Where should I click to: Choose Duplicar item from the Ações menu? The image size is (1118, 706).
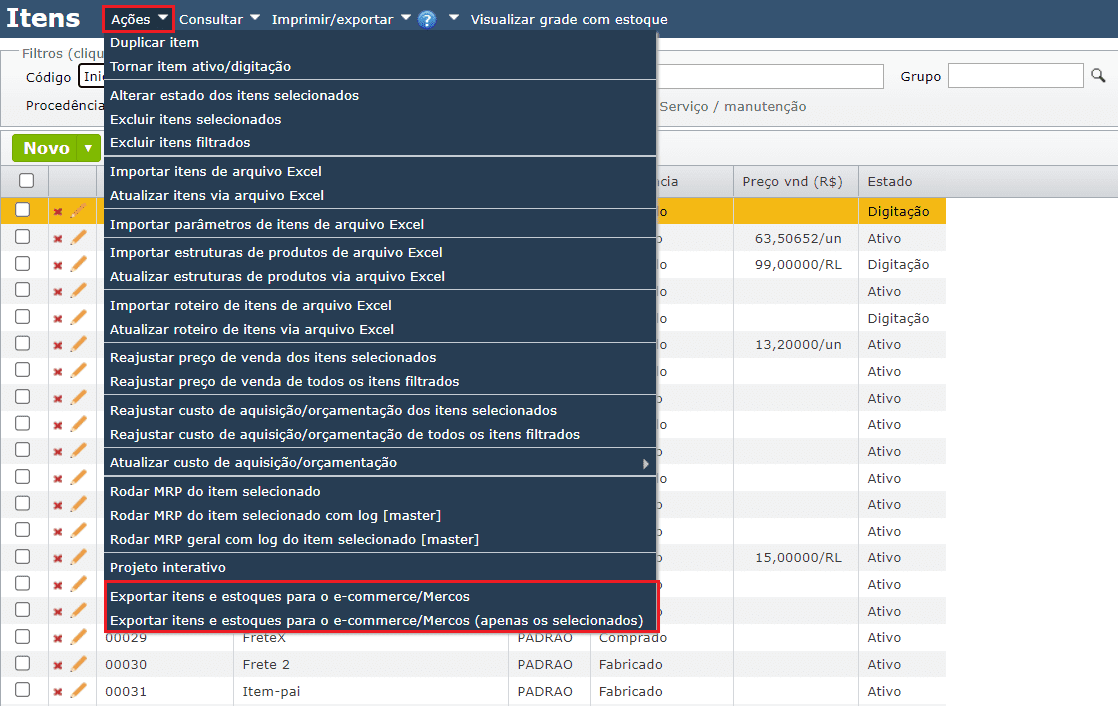[154, 43]
